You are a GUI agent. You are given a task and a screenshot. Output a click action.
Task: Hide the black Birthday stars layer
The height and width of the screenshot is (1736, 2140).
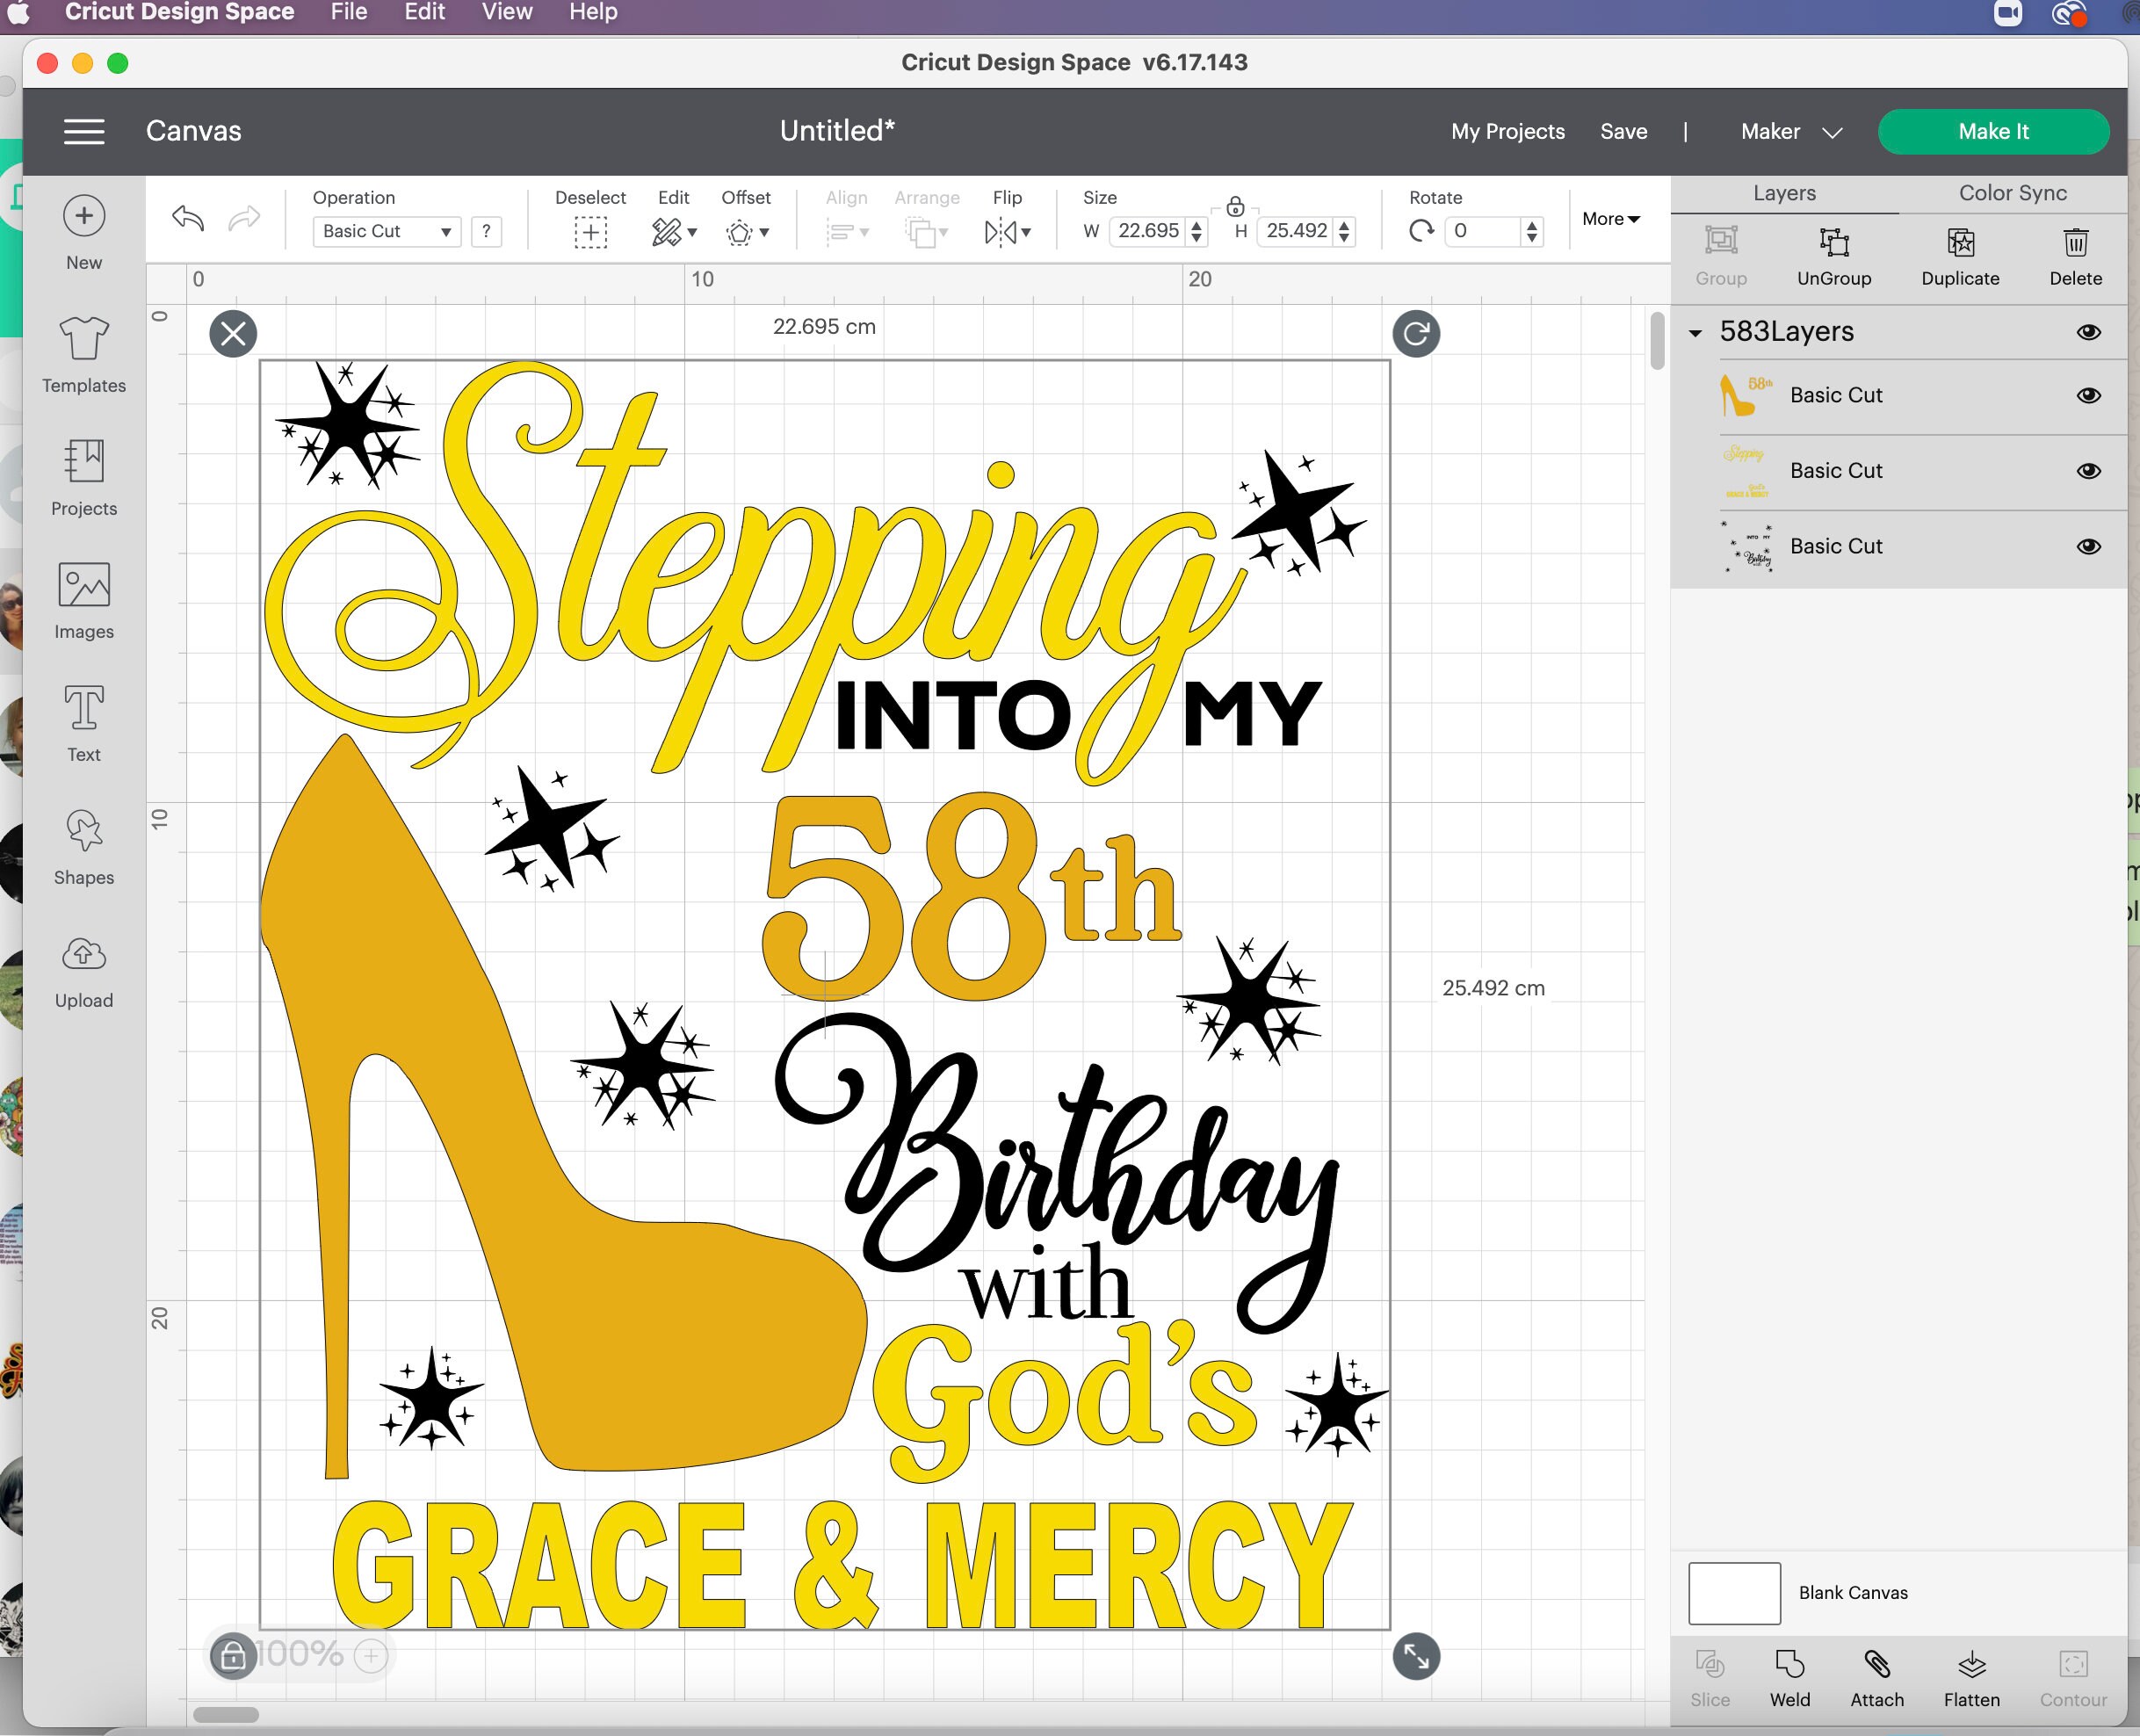coord(2088,546)
